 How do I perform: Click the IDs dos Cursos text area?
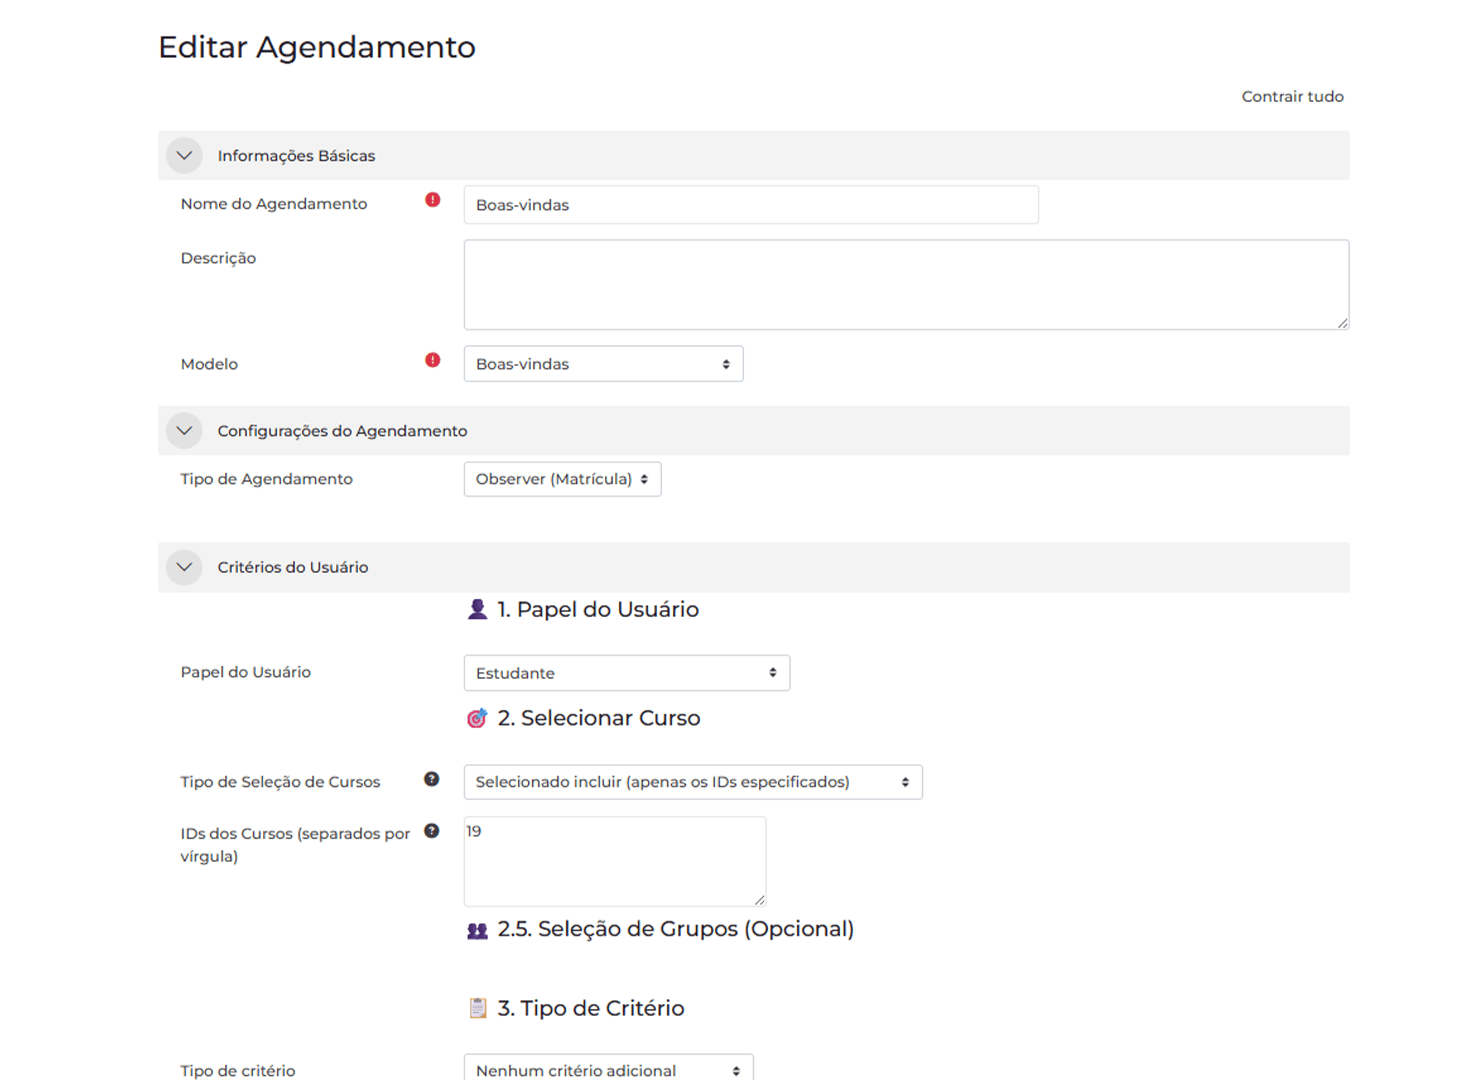(614, 861)
